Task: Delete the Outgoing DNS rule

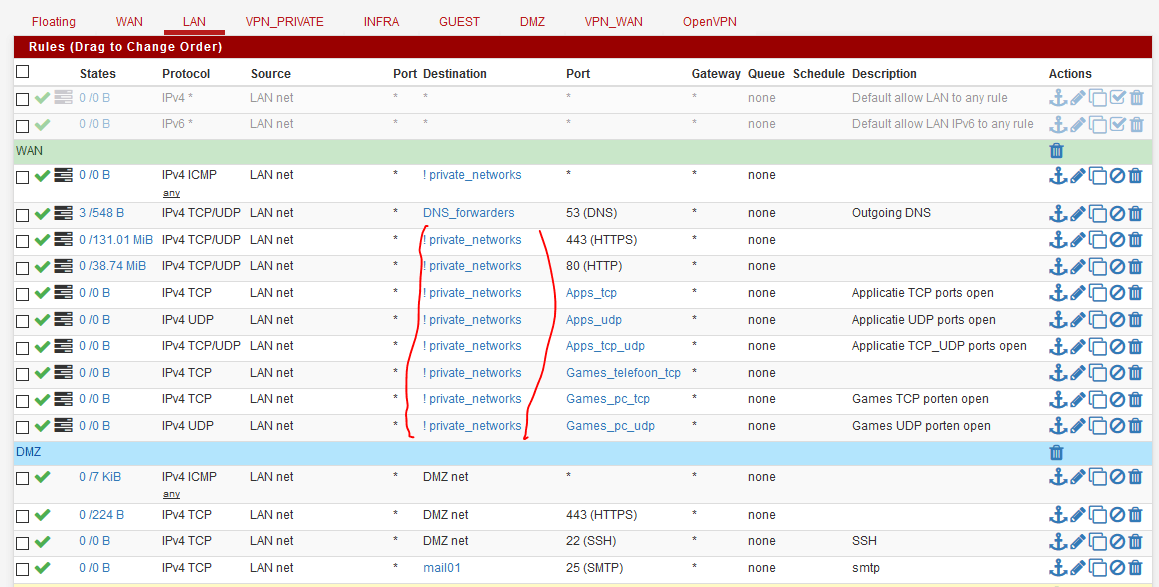Action: point(1136,214)
